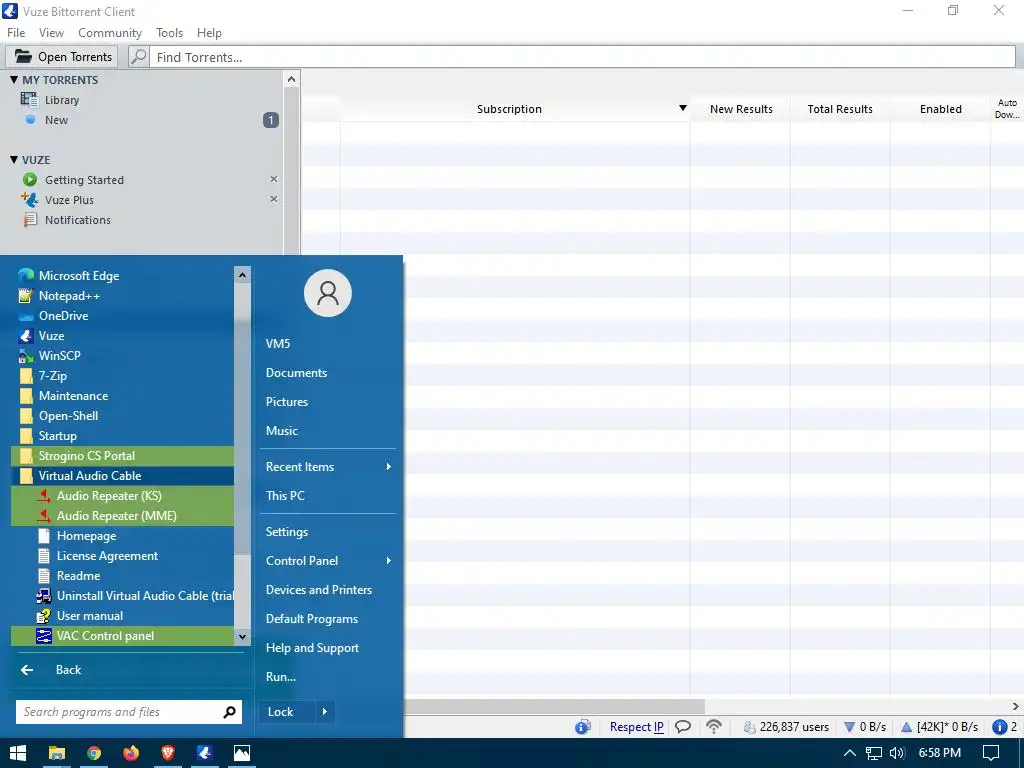
Task: Close the Getting Started sidebar entry
Action: pyautogui.click(x=274, y=179)
